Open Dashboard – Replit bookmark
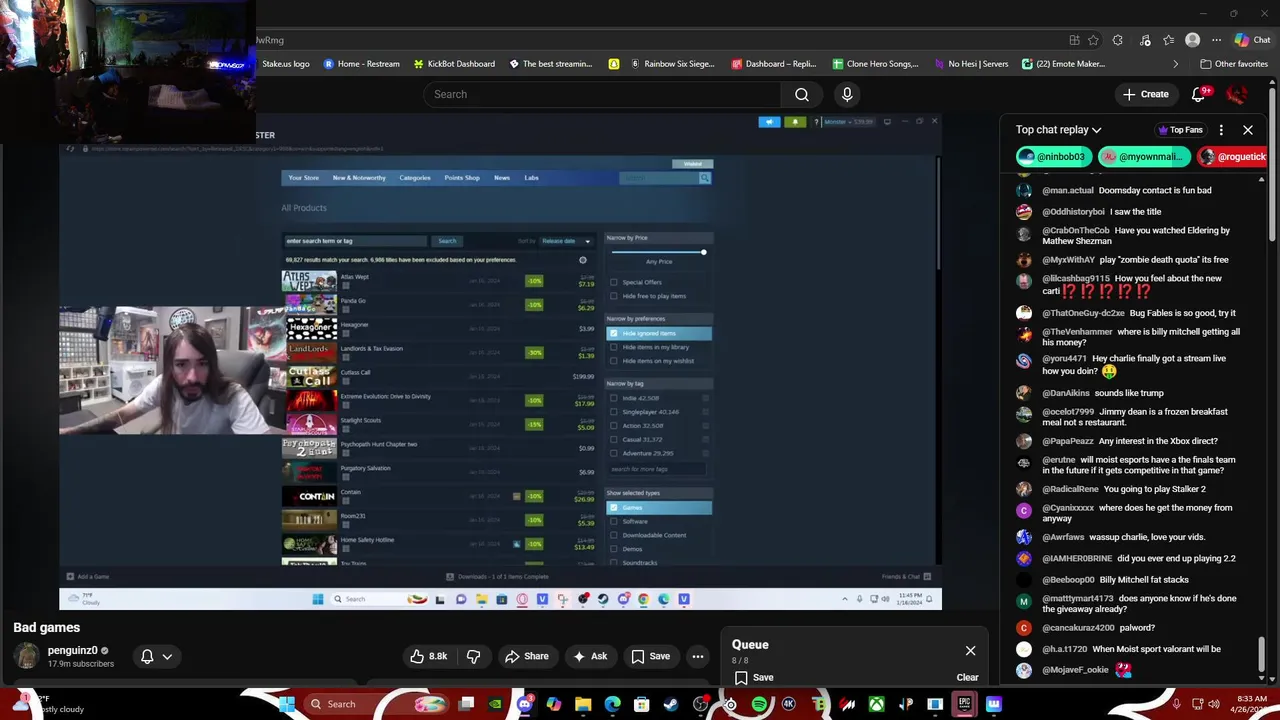Viewport: 1280px width, 720px height. pyautogui.click(x=774, y=64)
